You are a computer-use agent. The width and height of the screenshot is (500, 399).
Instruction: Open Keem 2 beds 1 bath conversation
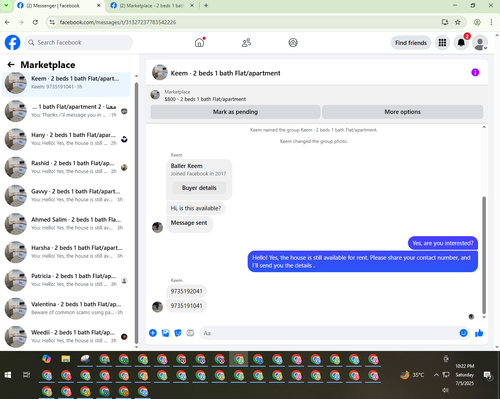point(66,83)
